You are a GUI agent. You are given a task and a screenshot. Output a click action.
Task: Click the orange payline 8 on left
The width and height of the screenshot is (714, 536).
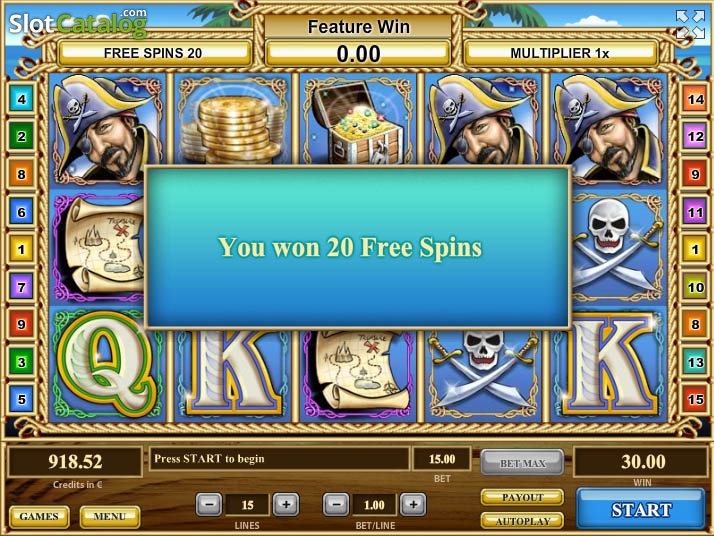coord(21,174)
